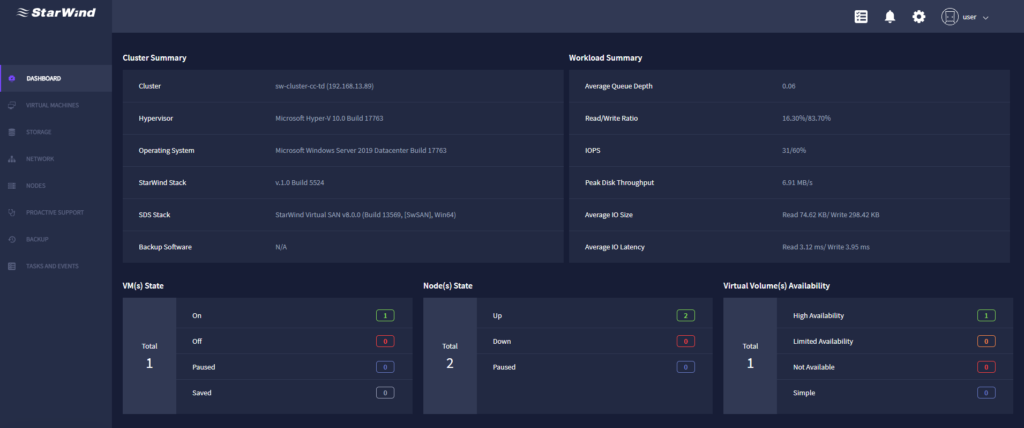Click the Cluster Summary heading
This screenshot has width=1024, height=428.
coord(155,58)
